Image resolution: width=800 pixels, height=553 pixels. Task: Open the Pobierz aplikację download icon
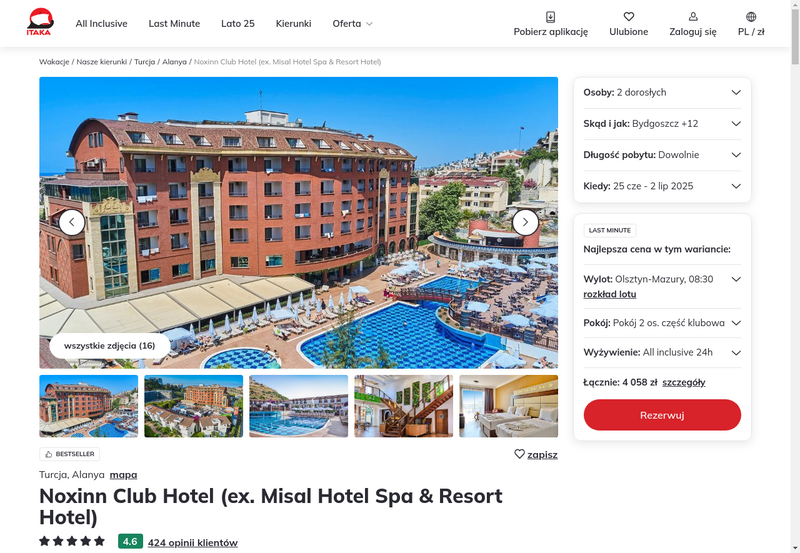(551, 17)
